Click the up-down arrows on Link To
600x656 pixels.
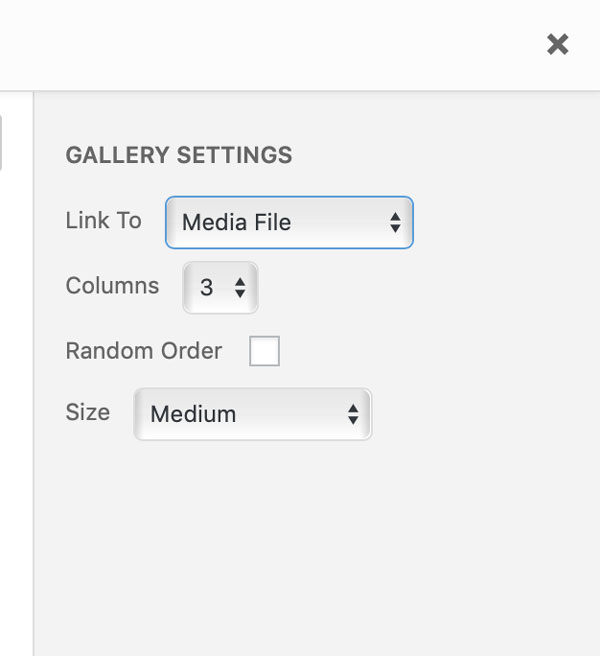(x=395, y=222)
